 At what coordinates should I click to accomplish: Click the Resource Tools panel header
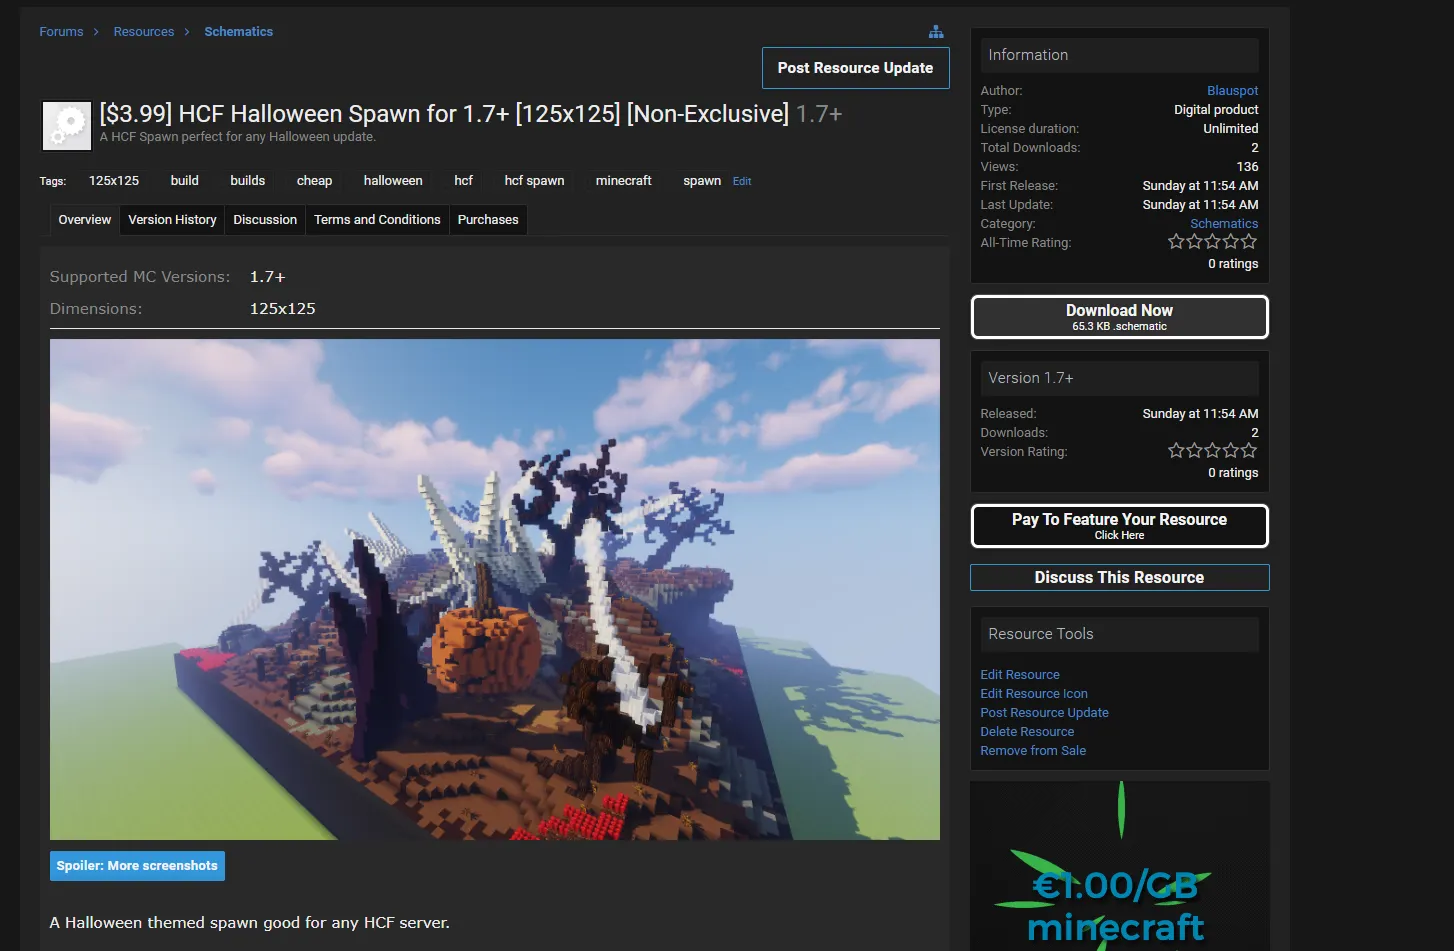[x=1120, y=634]
